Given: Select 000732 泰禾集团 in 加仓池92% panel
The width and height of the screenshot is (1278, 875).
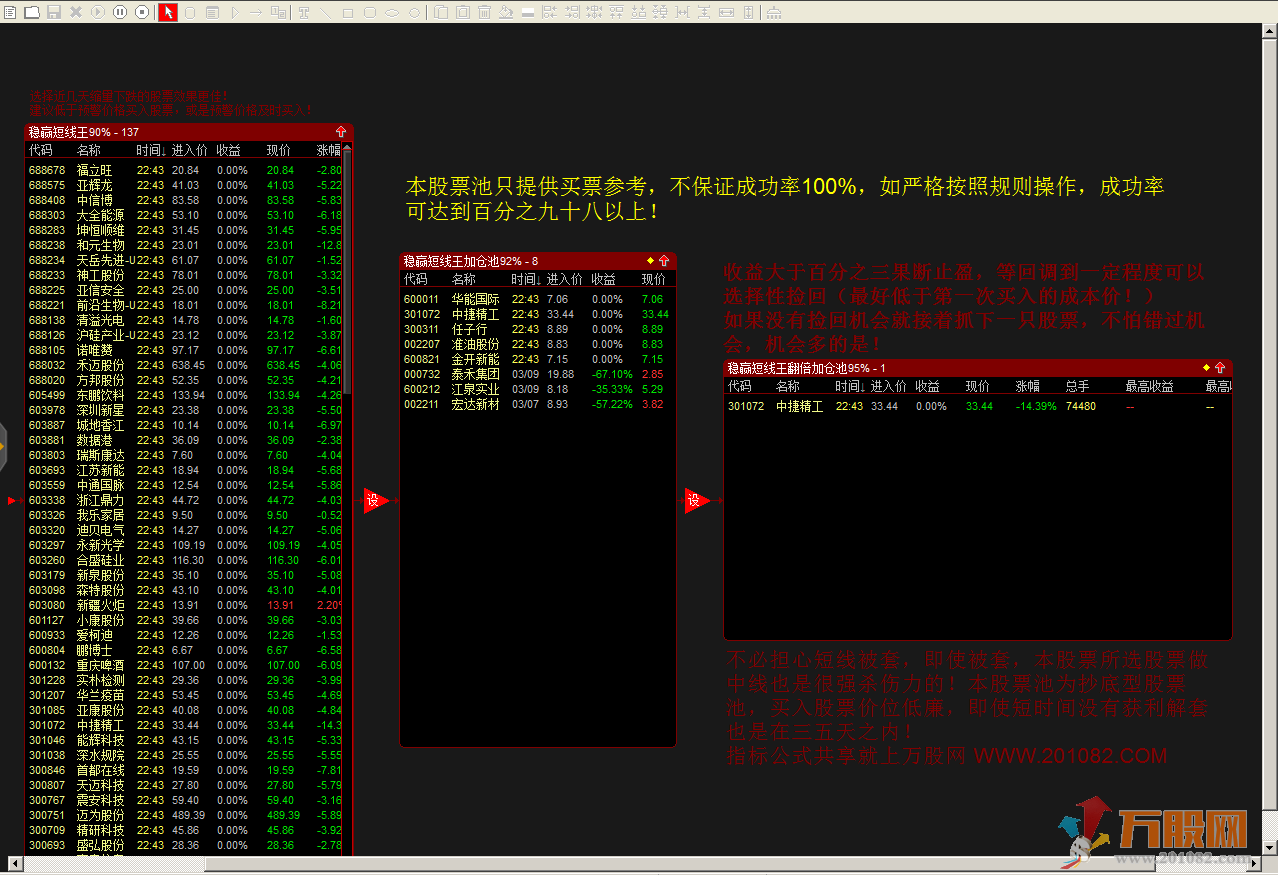Looking at the screenshot, I should (x=537, y=374).
